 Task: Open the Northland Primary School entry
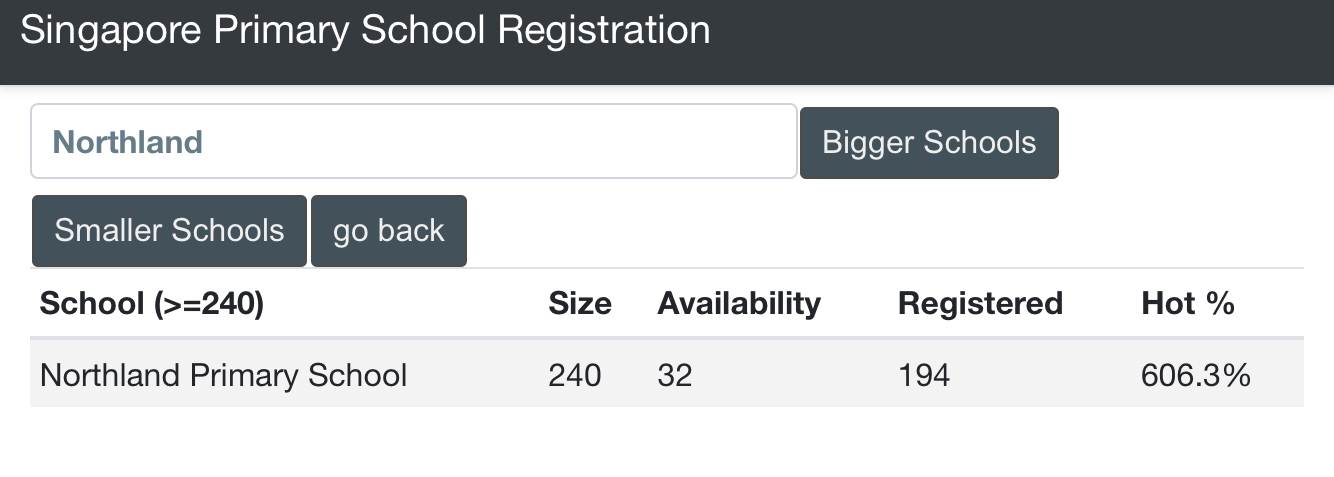[x=223, y=375]
